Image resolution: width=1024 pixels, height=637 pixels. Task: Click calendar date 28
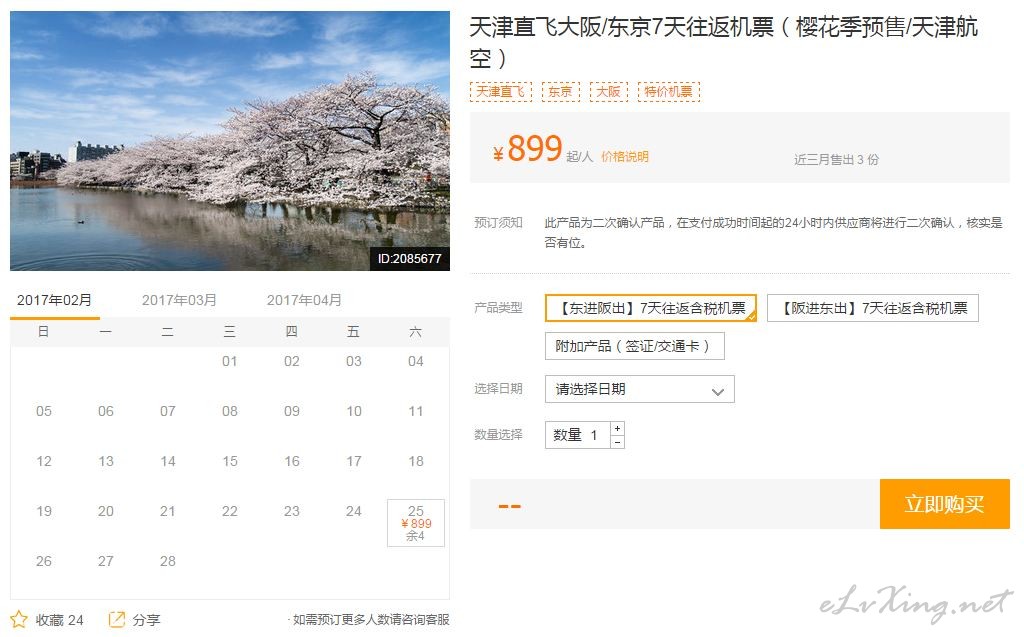click(168, 561)
